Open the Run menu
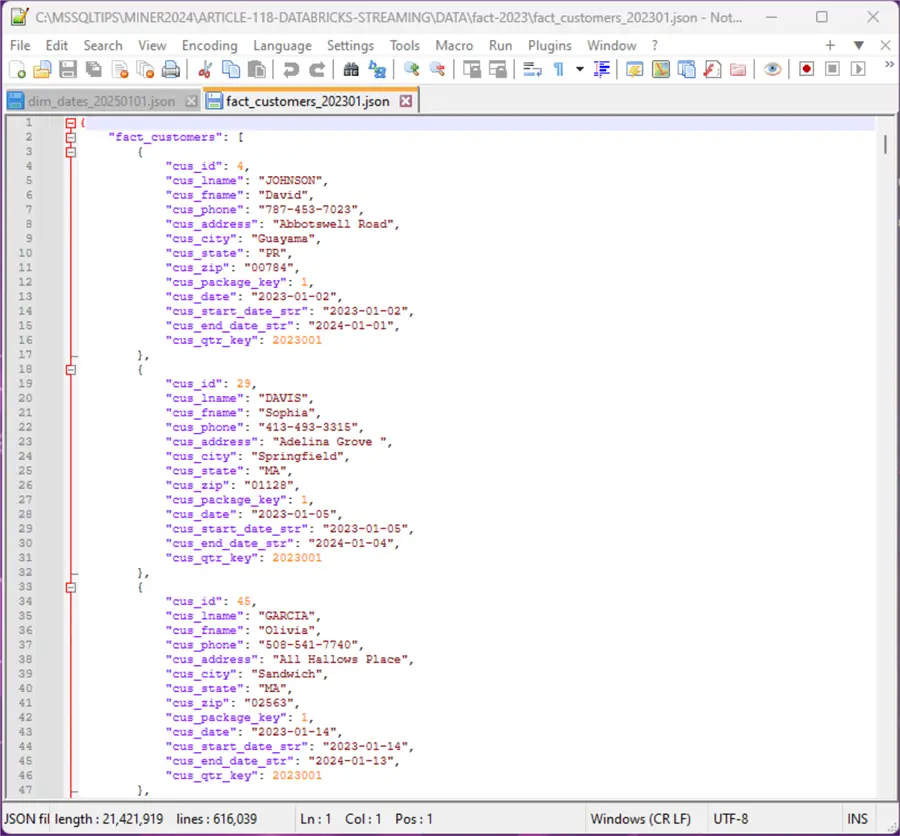The width and height of the screenshot is (900, 836). pyautogui.click(x=501, y=45)
